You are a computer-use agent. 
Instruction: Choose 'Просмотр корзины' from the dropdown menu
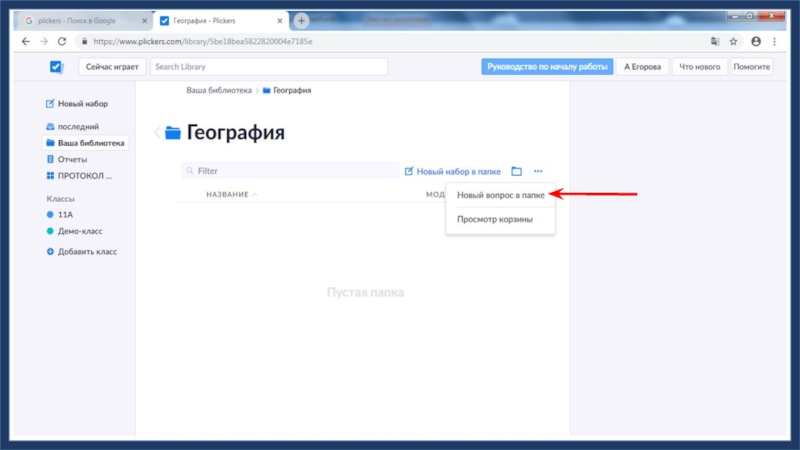pyautogui.click(x=494, y=219)
